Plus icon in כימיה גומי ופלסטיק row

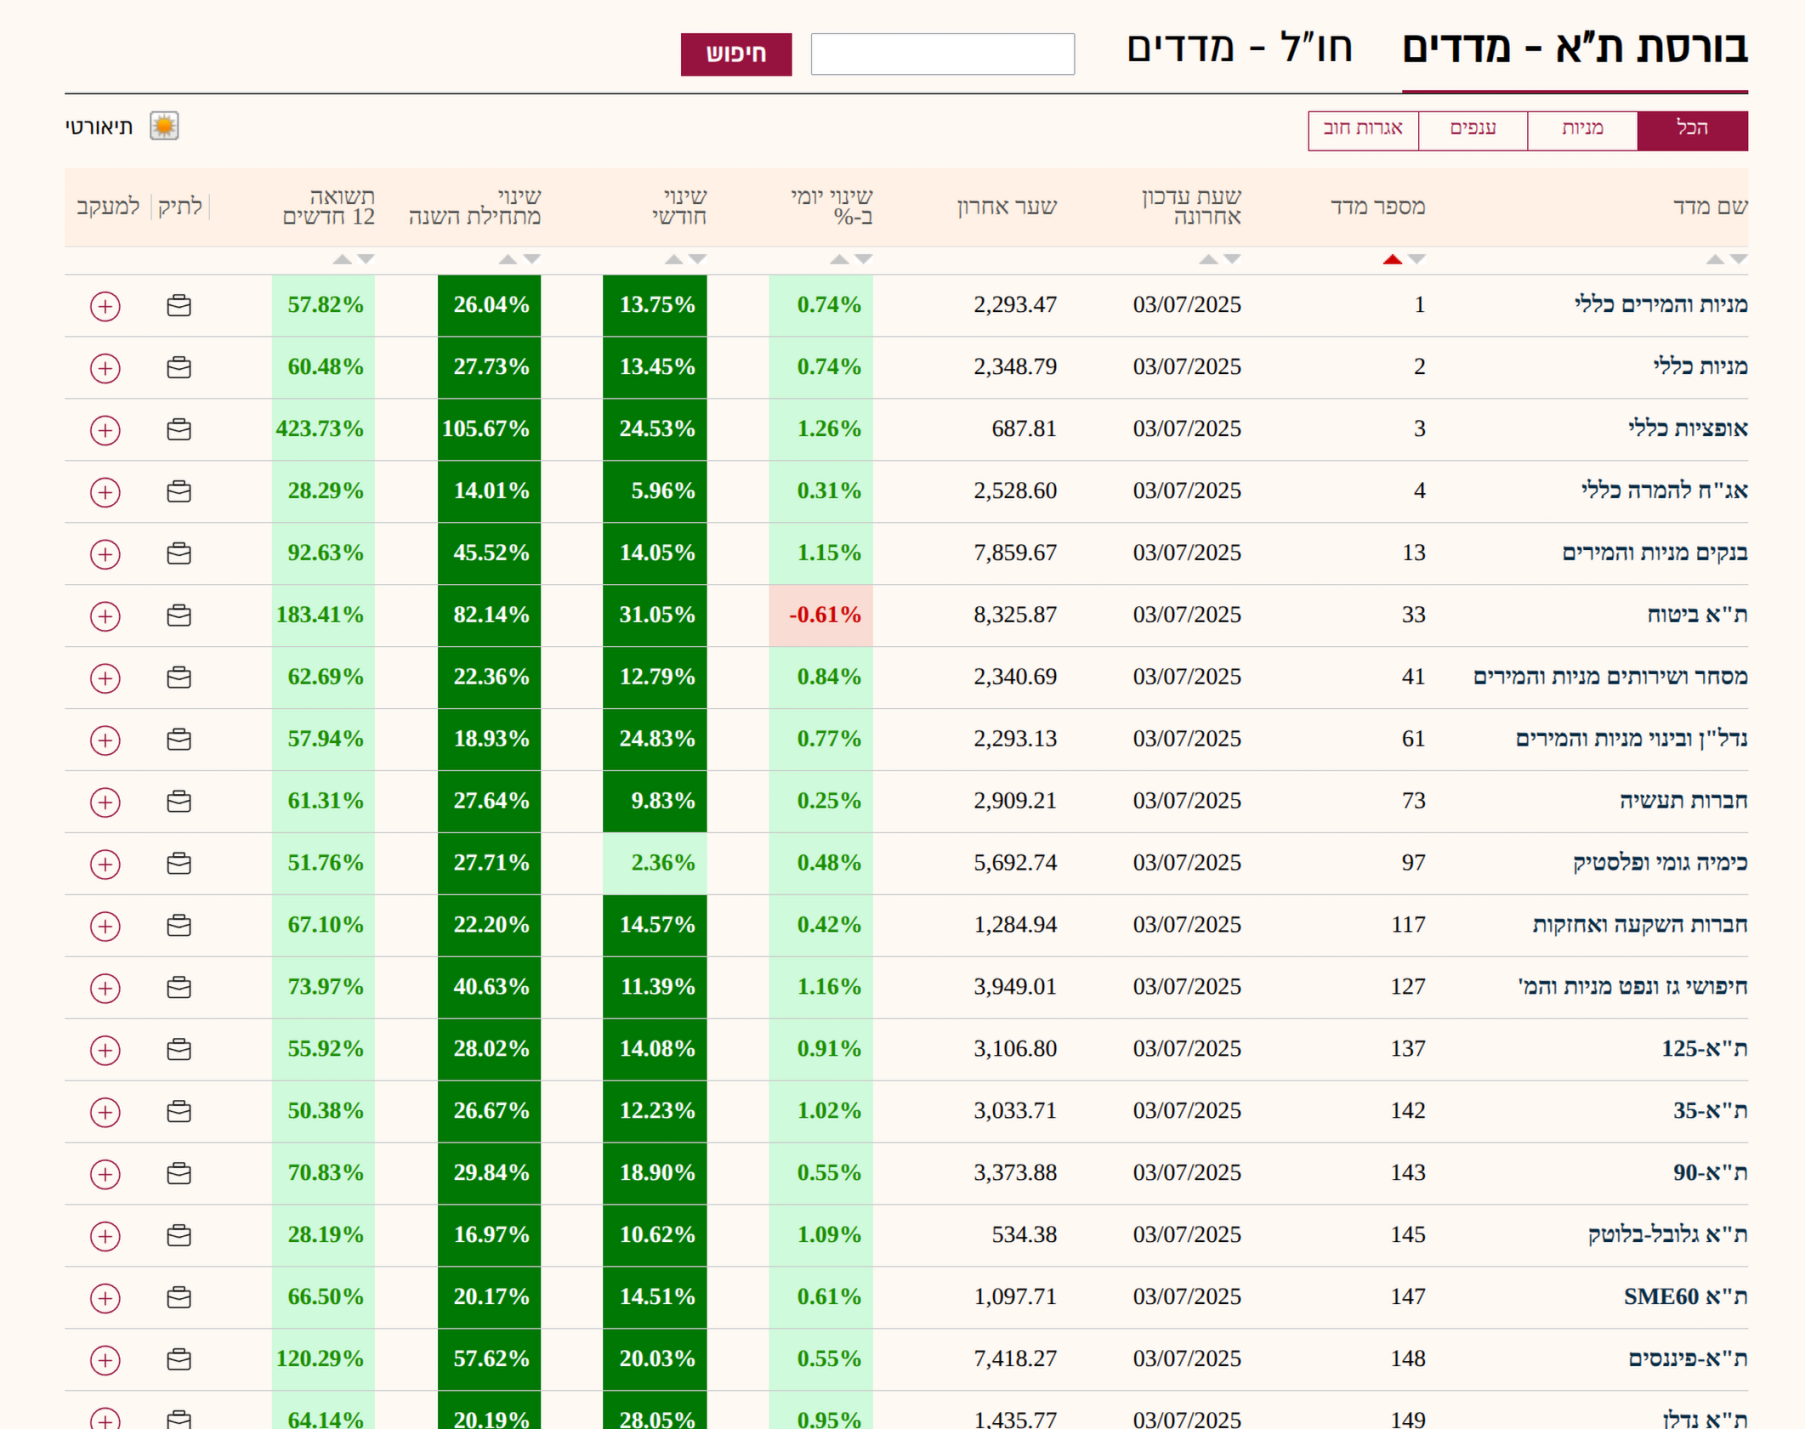pos(105,864)
